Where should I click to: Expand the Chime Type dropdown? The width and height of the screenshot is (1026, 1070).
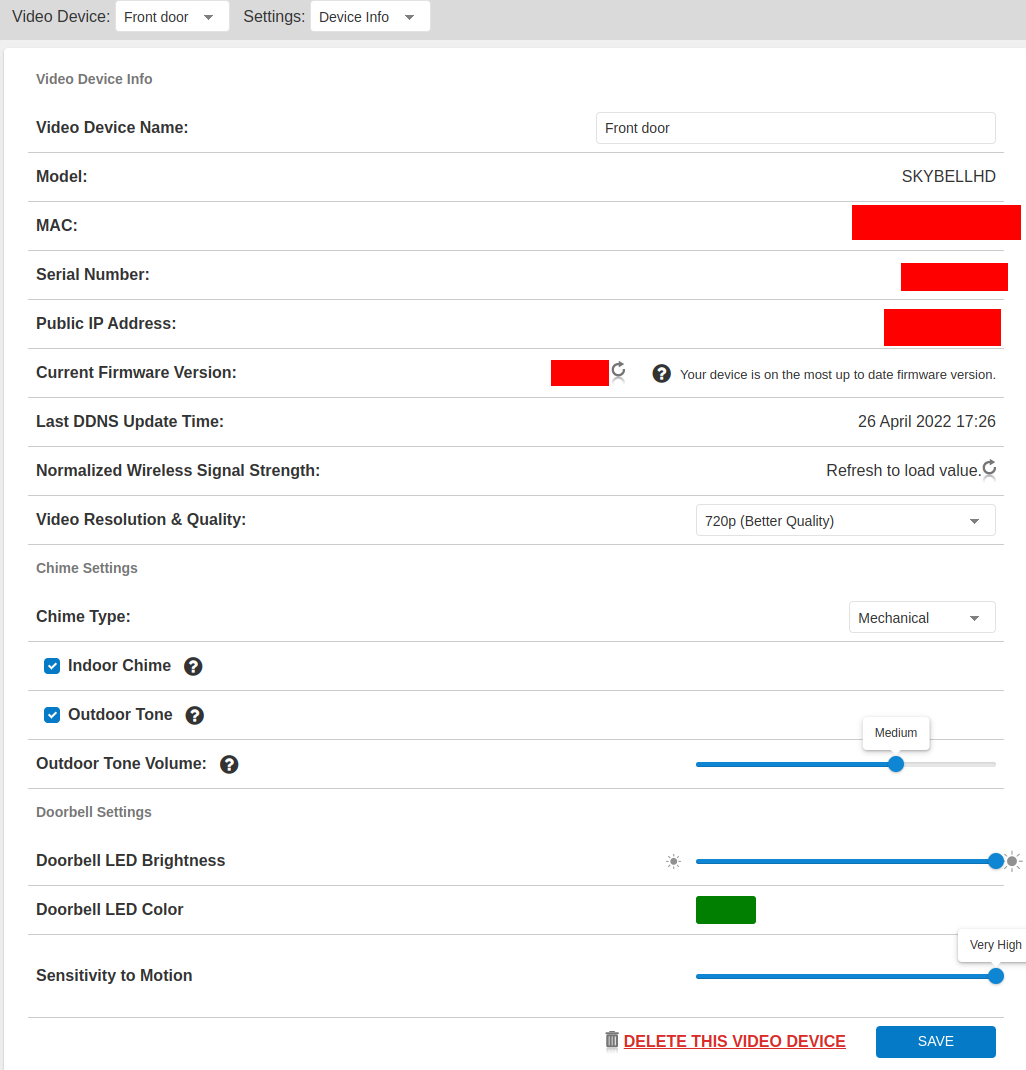click(x=921, y=616)
